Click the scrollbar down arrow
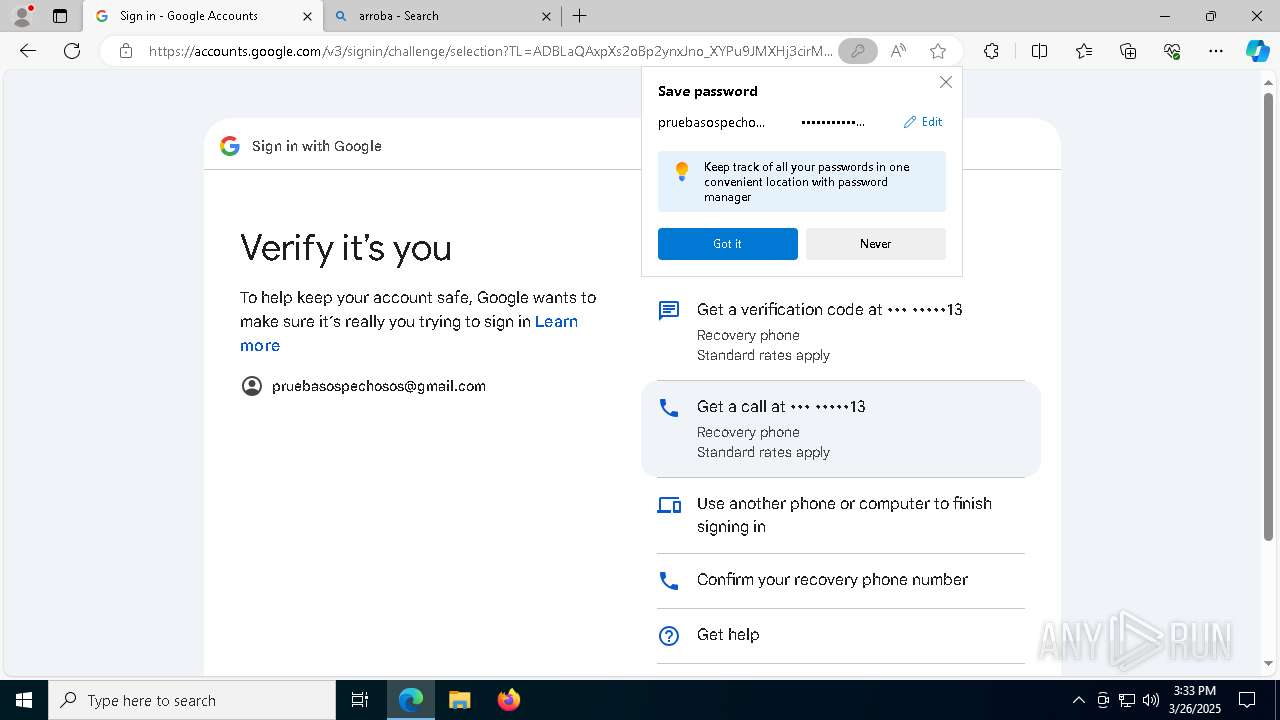This screenshot has height=720, width=1280. (x=1268, y=663)
